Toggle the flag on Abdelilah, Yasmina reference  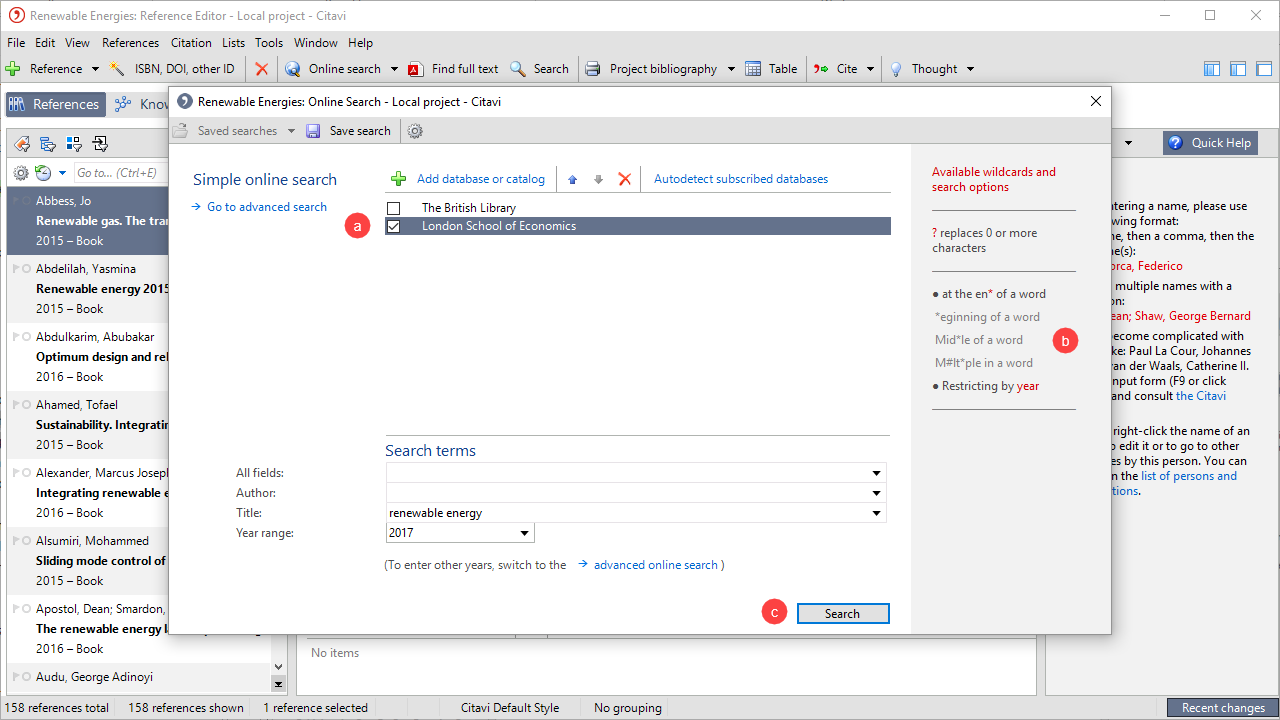[16, 268]
